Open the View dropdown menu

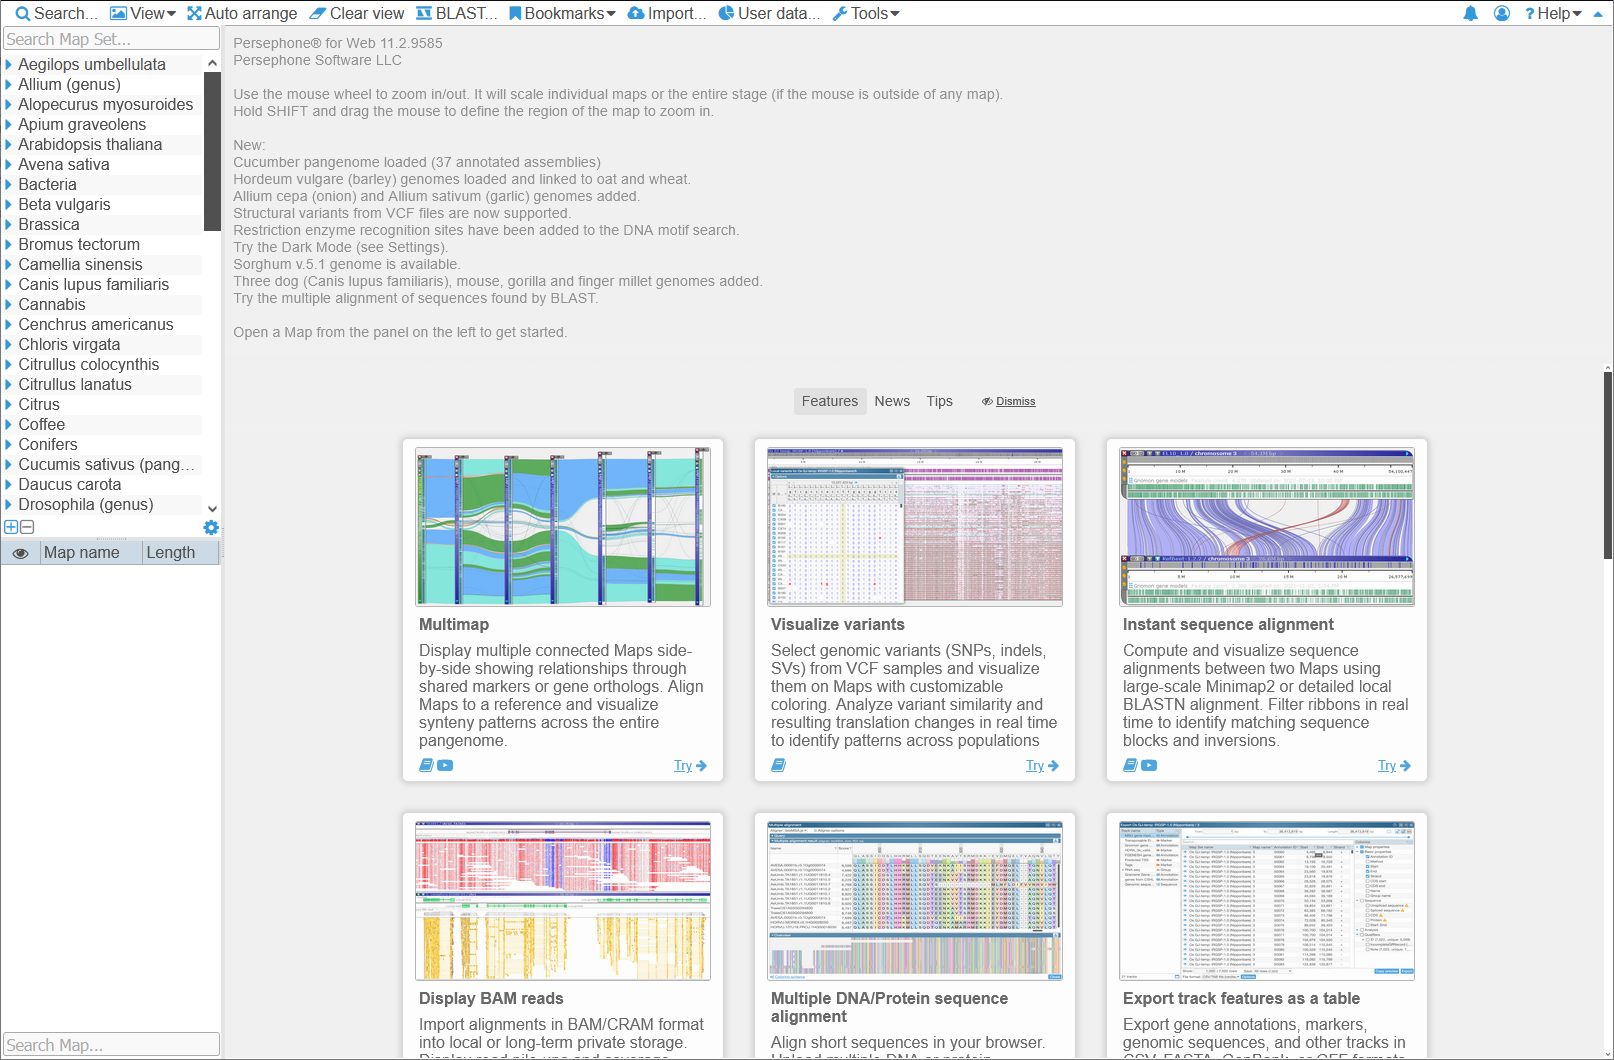(143, 13)
